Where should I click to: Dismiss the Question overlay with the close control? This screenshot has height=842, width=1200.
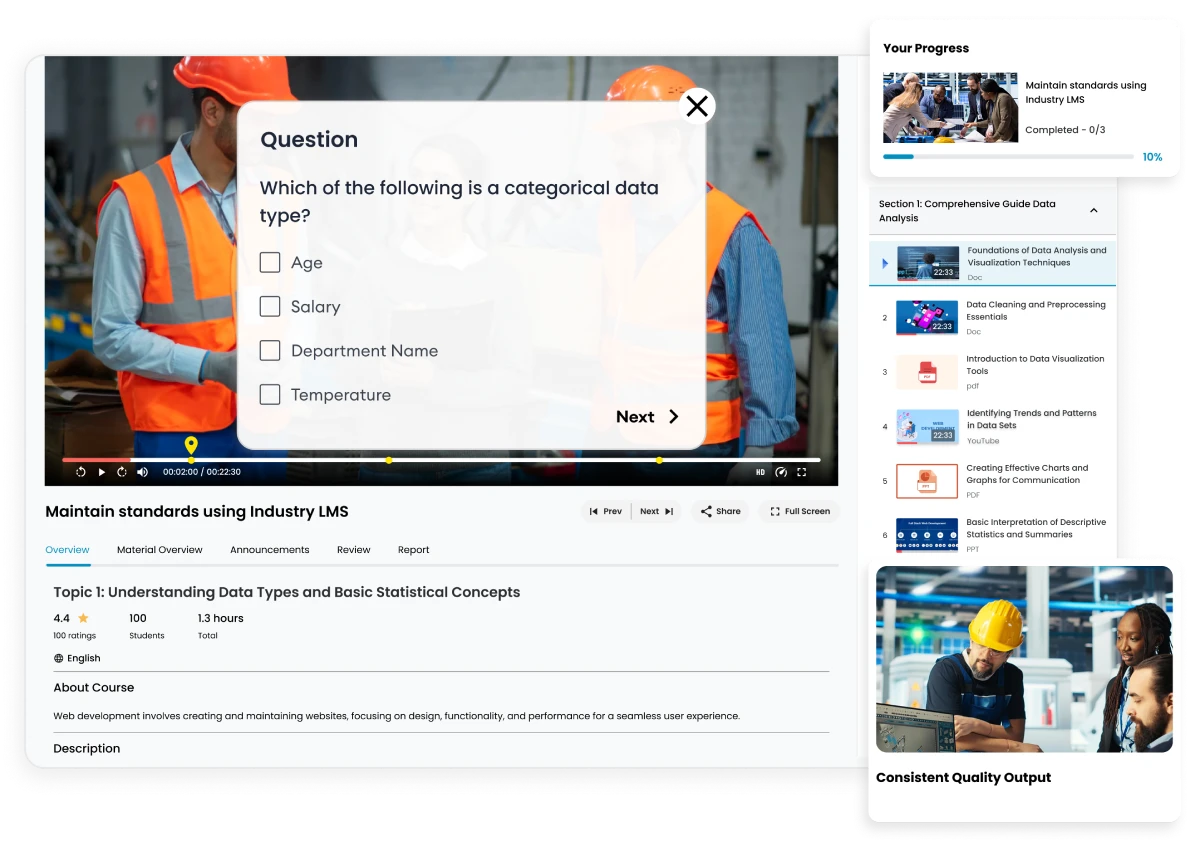(697, 105)
